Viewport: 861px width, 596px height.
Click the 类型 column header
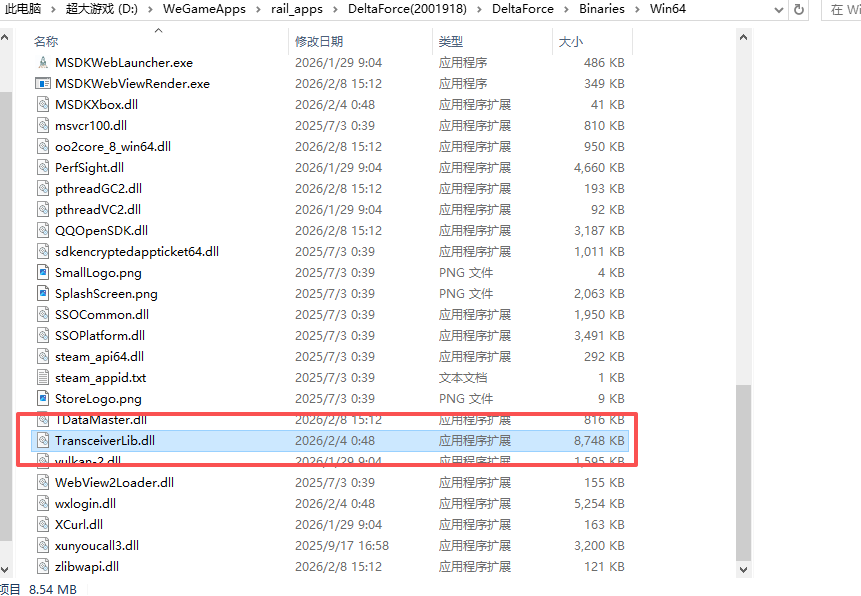click(x=451, y=41)
